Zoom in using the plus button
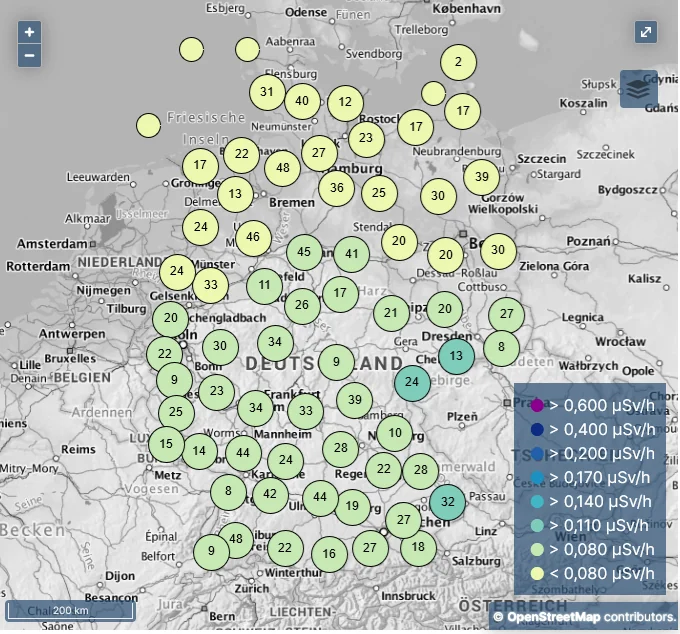The height and width of the screenshot is (634, 680). click(x=30, y=33)
